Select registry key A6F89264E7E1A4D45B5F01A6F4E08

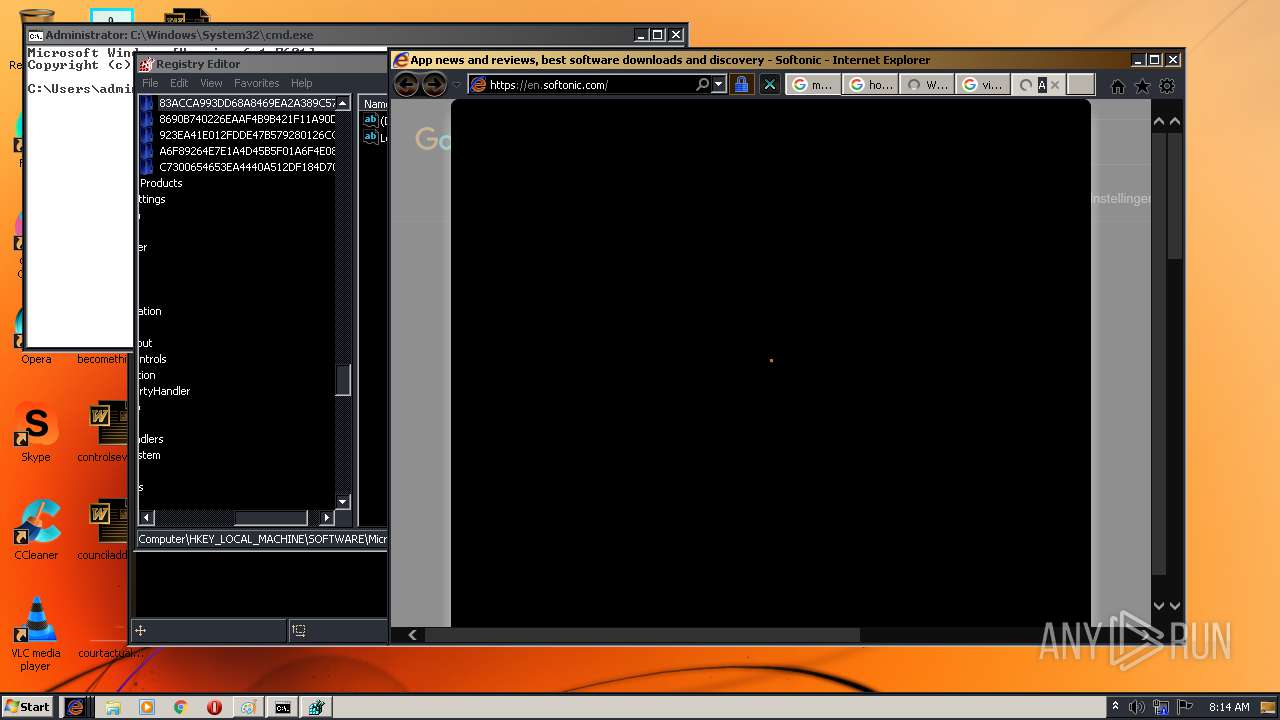click(x=247, y=151)
